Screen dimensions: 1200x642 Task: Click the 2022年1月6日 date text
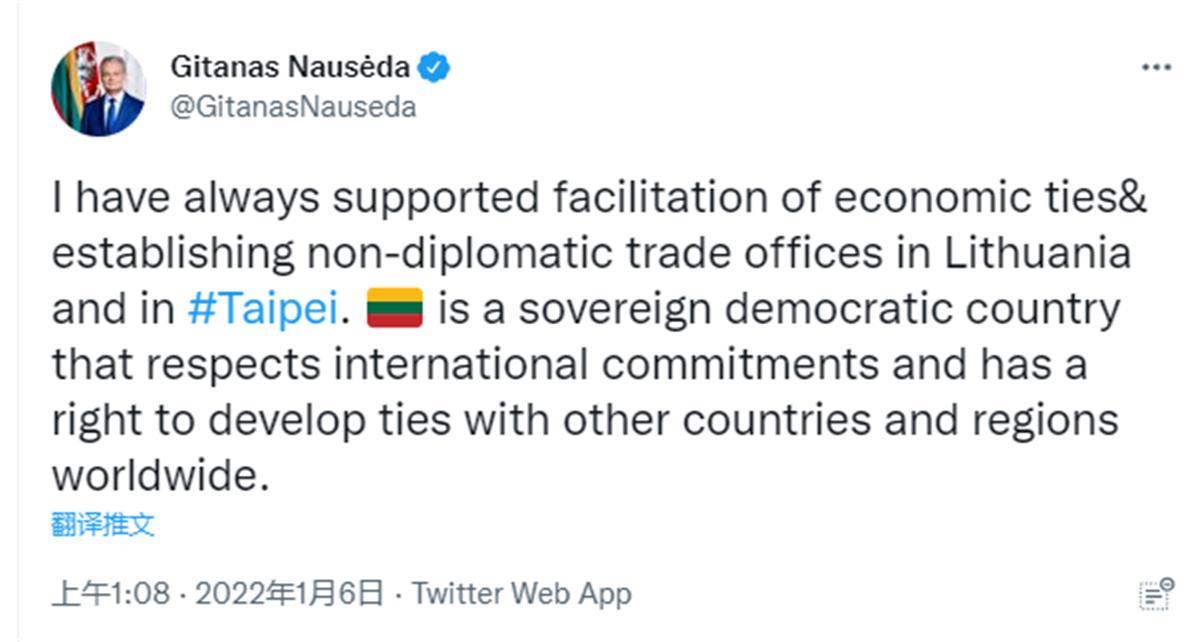pos(289,593)
